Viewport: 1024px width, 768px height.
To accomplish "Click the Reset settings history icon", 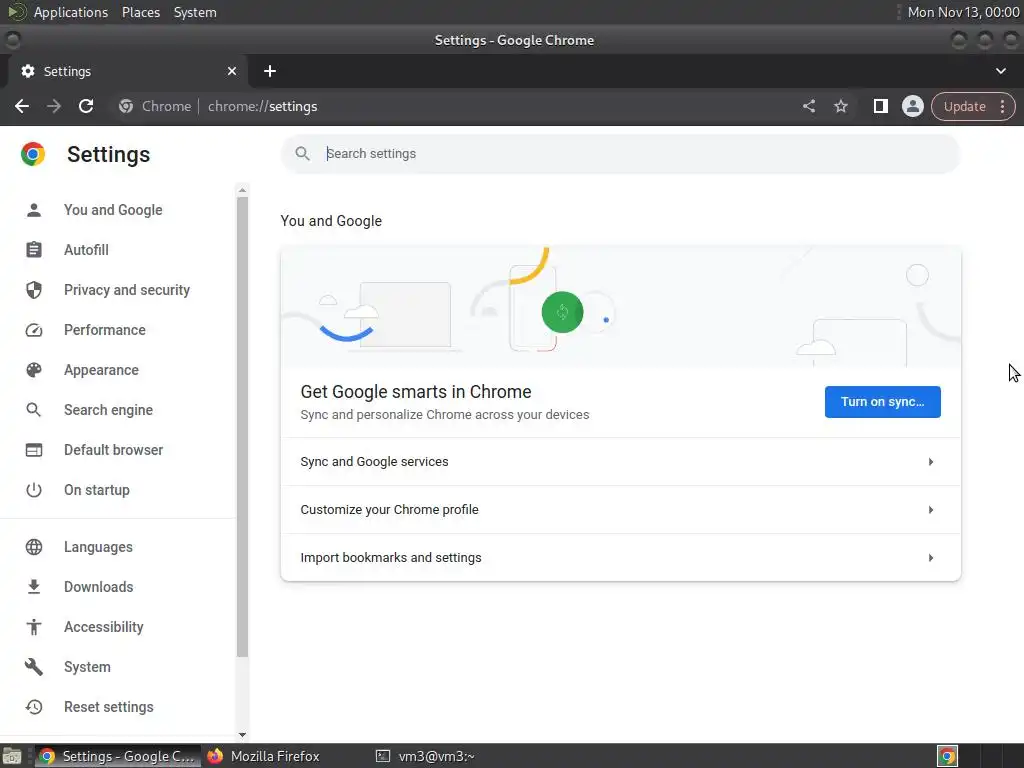I will (x=34, y=707).
